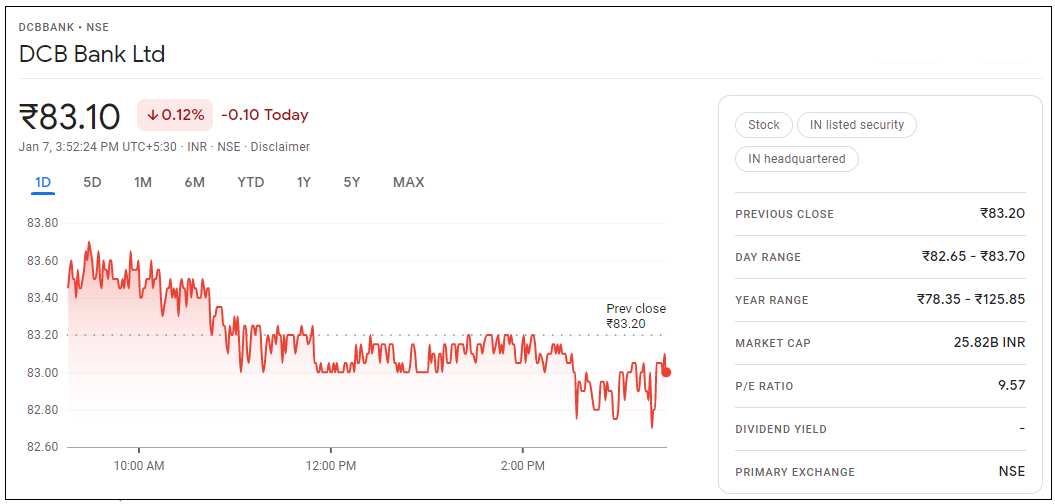The width and height of the screenshot is (1055, 504).
Task: Click the 12:00 PM axis label
Action: (330, 466)
